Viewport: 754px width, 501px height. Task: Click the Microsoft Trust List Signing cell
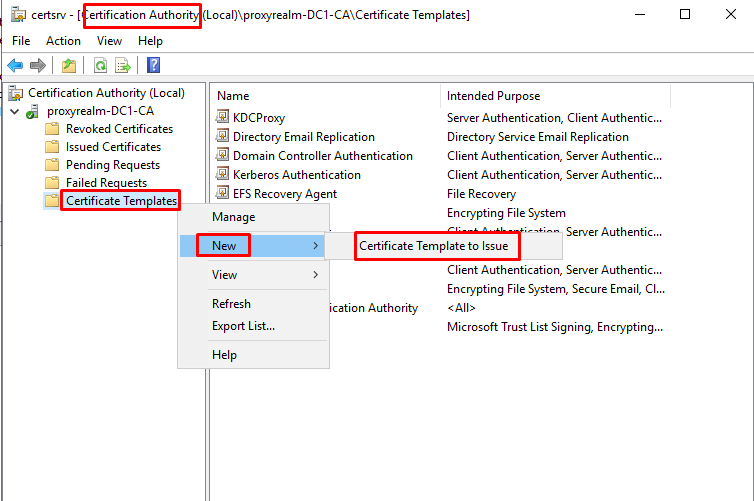click(x=555, y=327)
